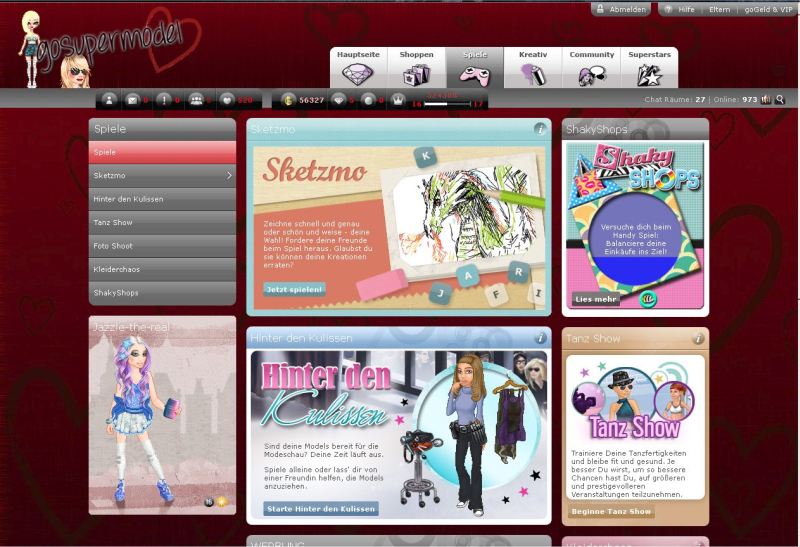
Task: Click the Chat Räume count text
Action: click(674, 100)
